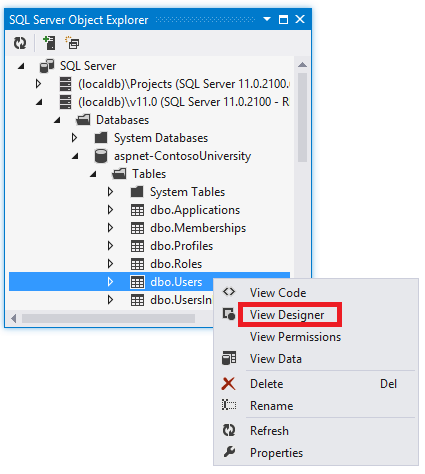
Task: Click the table icon next to dbo.Profiles
Action: point(137,246)
